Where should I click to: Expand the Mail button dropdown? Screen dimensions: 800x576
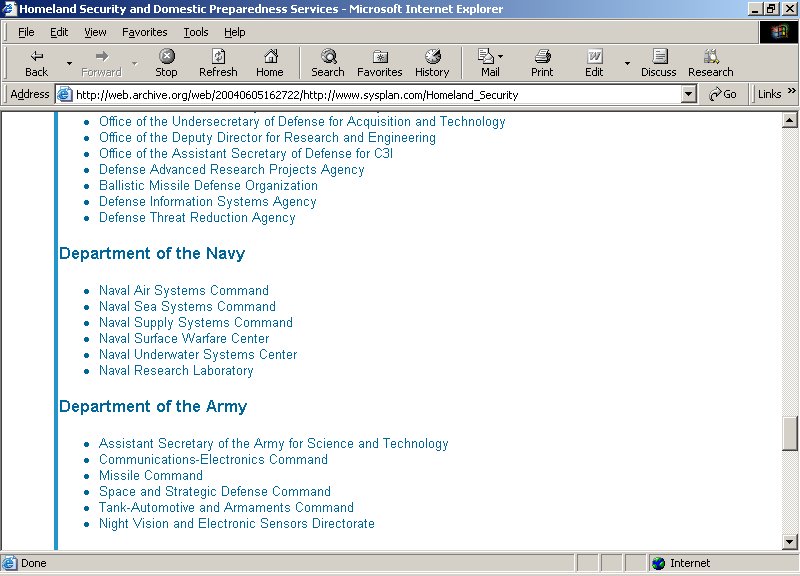(501, 57)
